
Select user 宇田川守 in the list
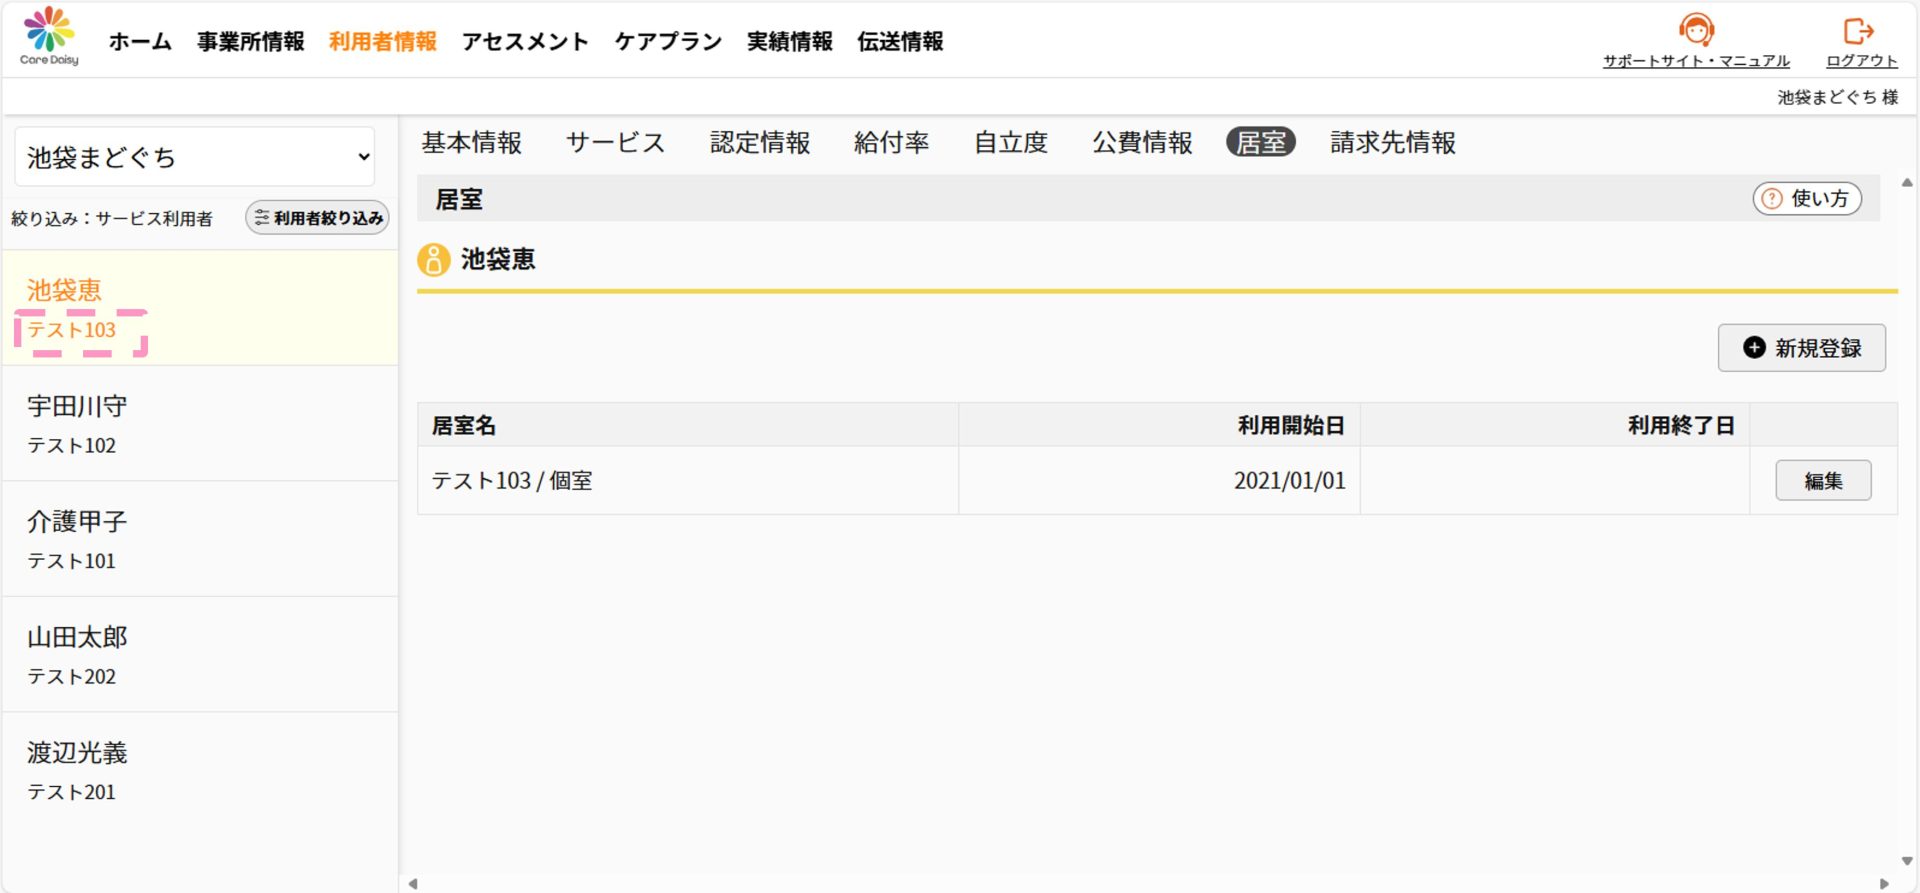[x=200, y=424]
